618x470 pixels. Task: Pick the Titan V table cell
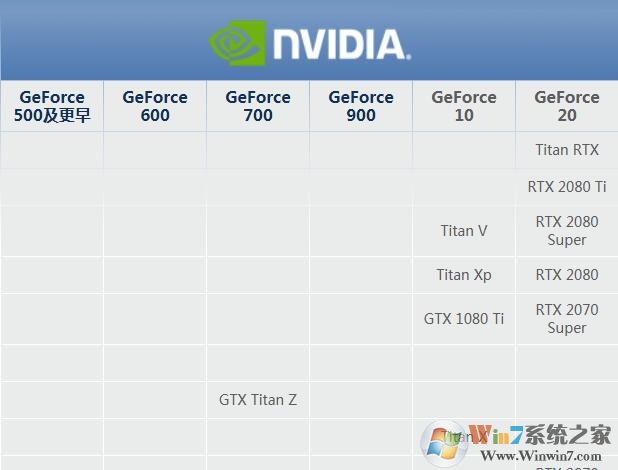coord(464,231)
